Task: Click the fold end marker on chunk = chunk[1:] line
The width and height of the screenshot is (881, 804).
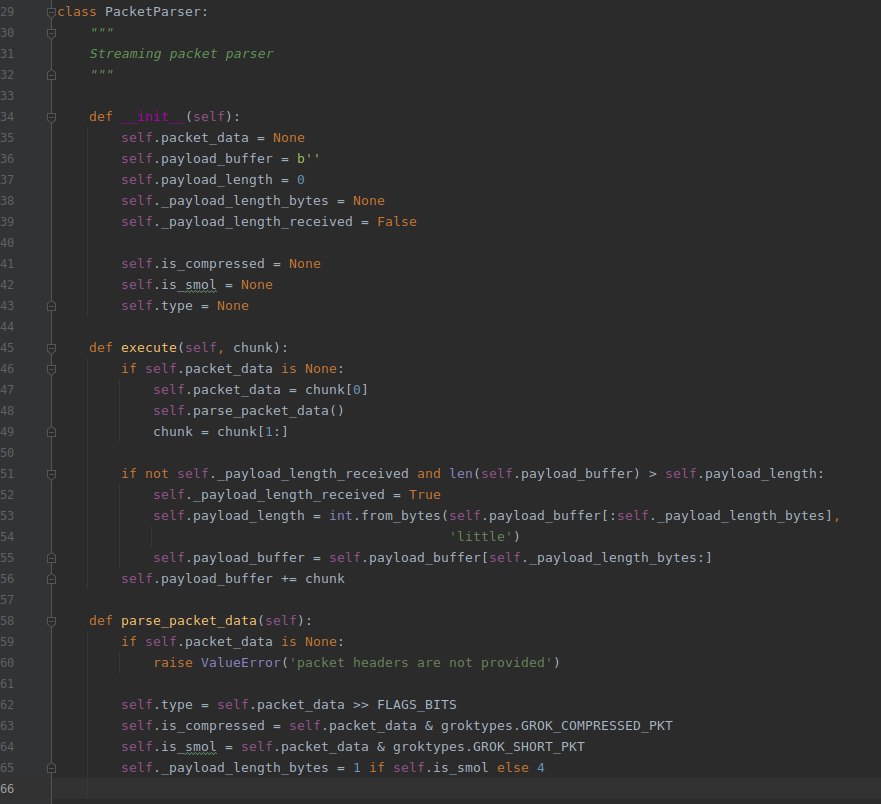Action: pyautogui.click(x=51, y=432)
